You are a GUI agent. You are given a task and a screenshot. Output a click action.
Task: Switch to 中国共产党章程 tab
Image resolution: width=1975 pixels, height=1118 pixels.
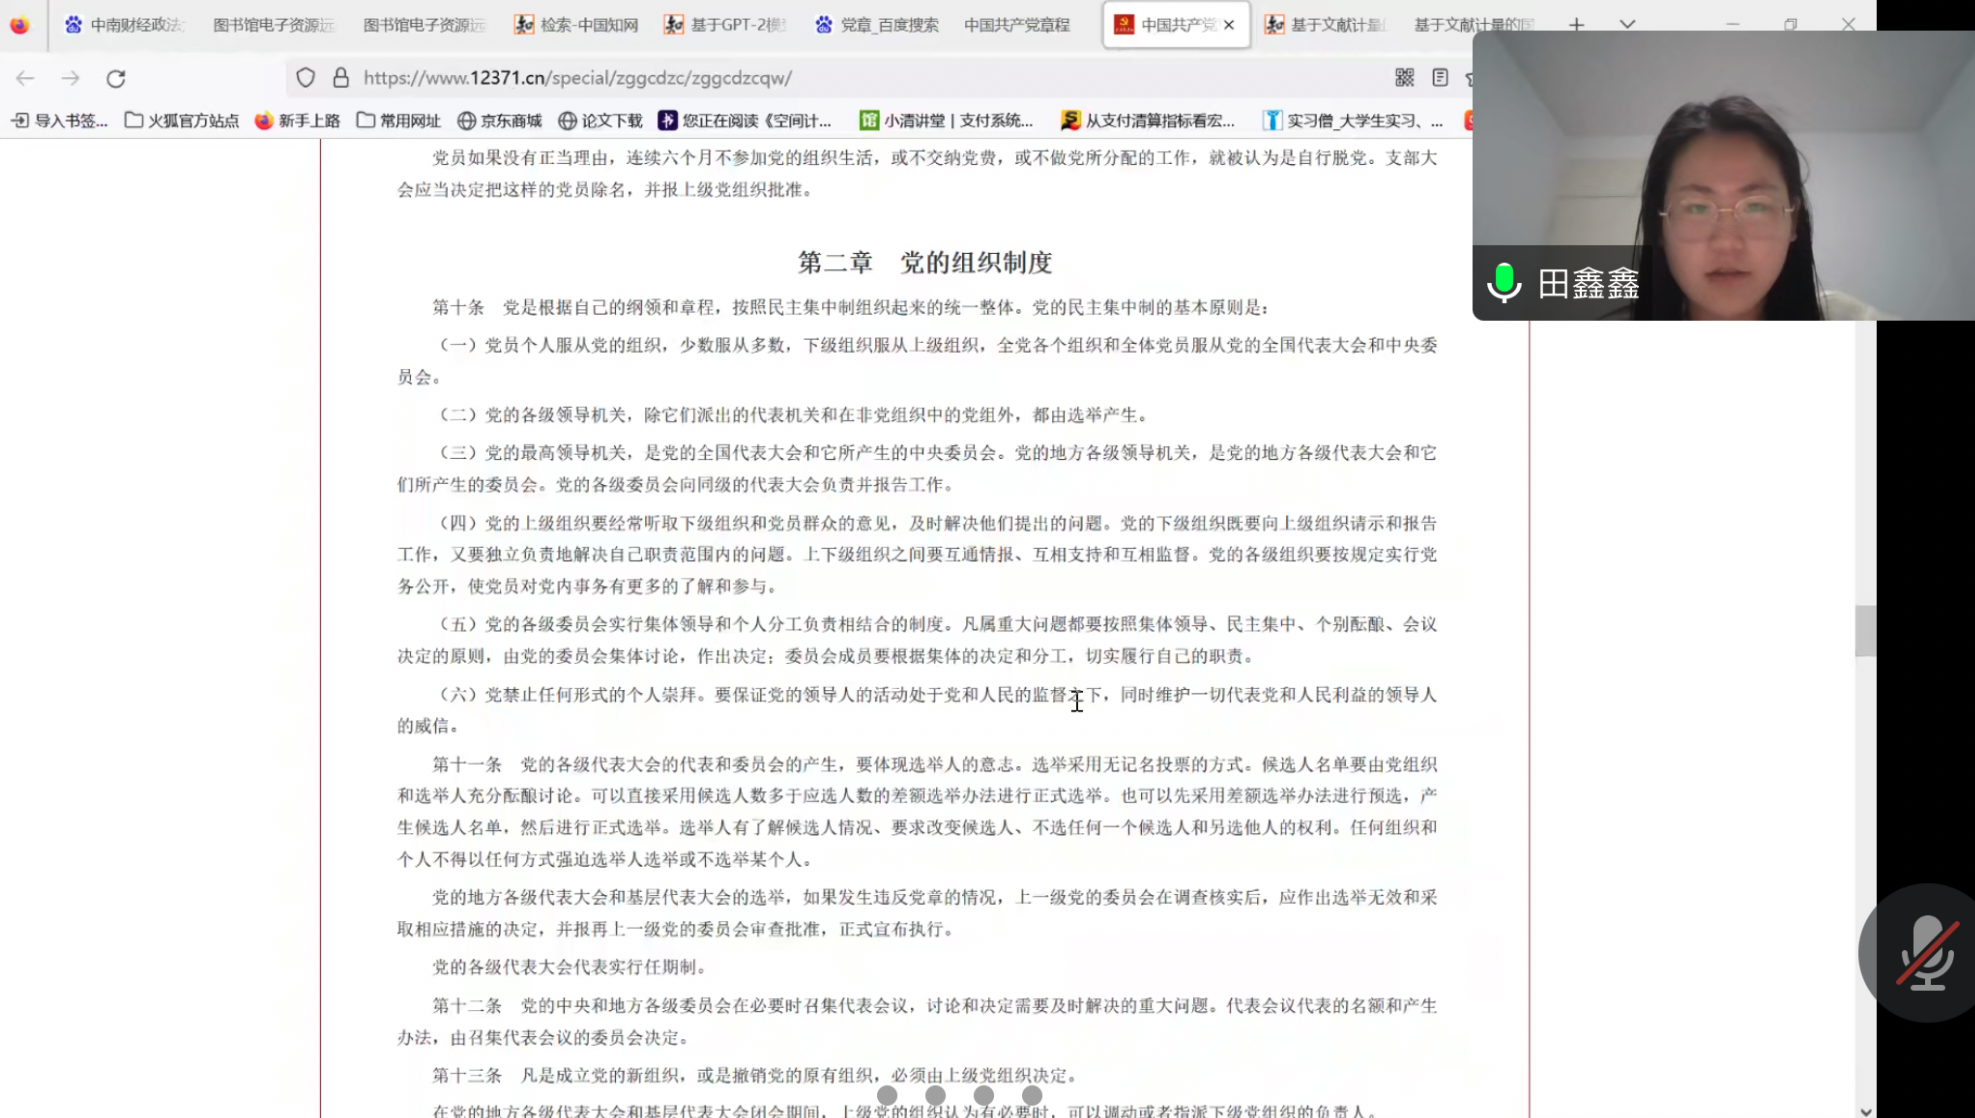(x=1017, y=25)
